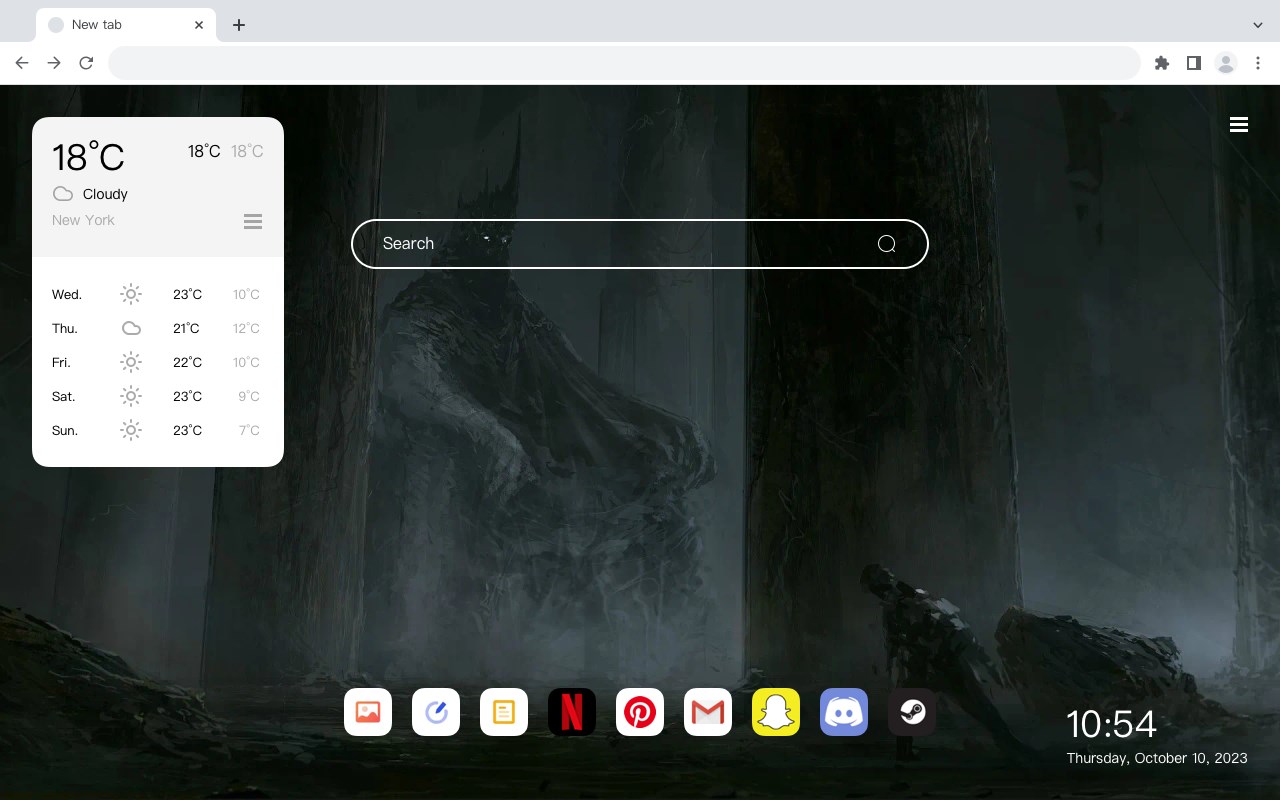
Task: Open the Discord shortcut
Action: coord(844,712)
